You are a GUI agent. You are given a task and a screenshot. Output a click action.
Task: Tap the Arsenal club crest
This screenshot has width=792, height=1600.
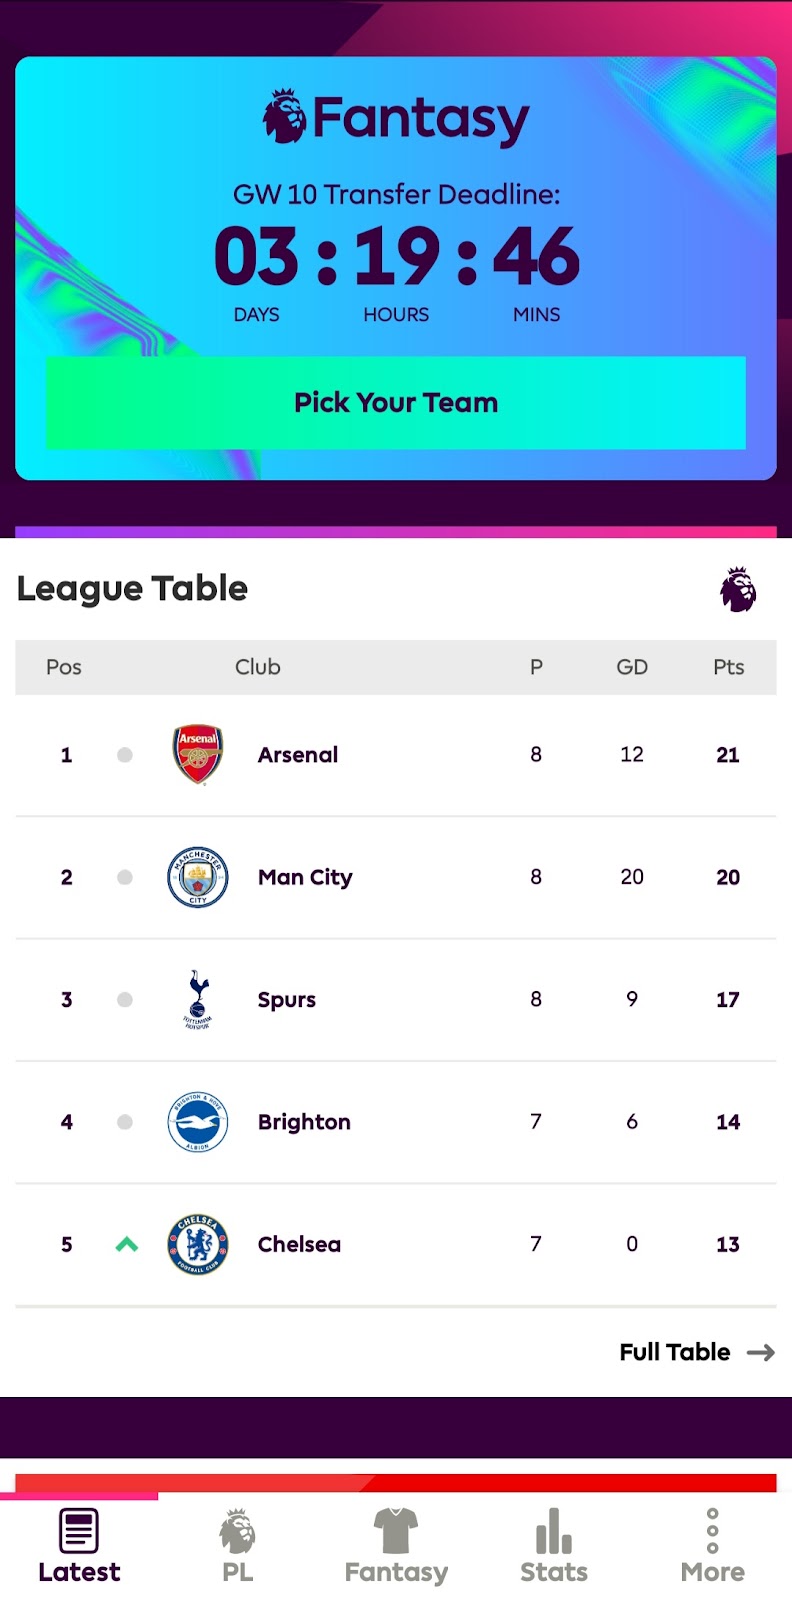pos(198,755)
